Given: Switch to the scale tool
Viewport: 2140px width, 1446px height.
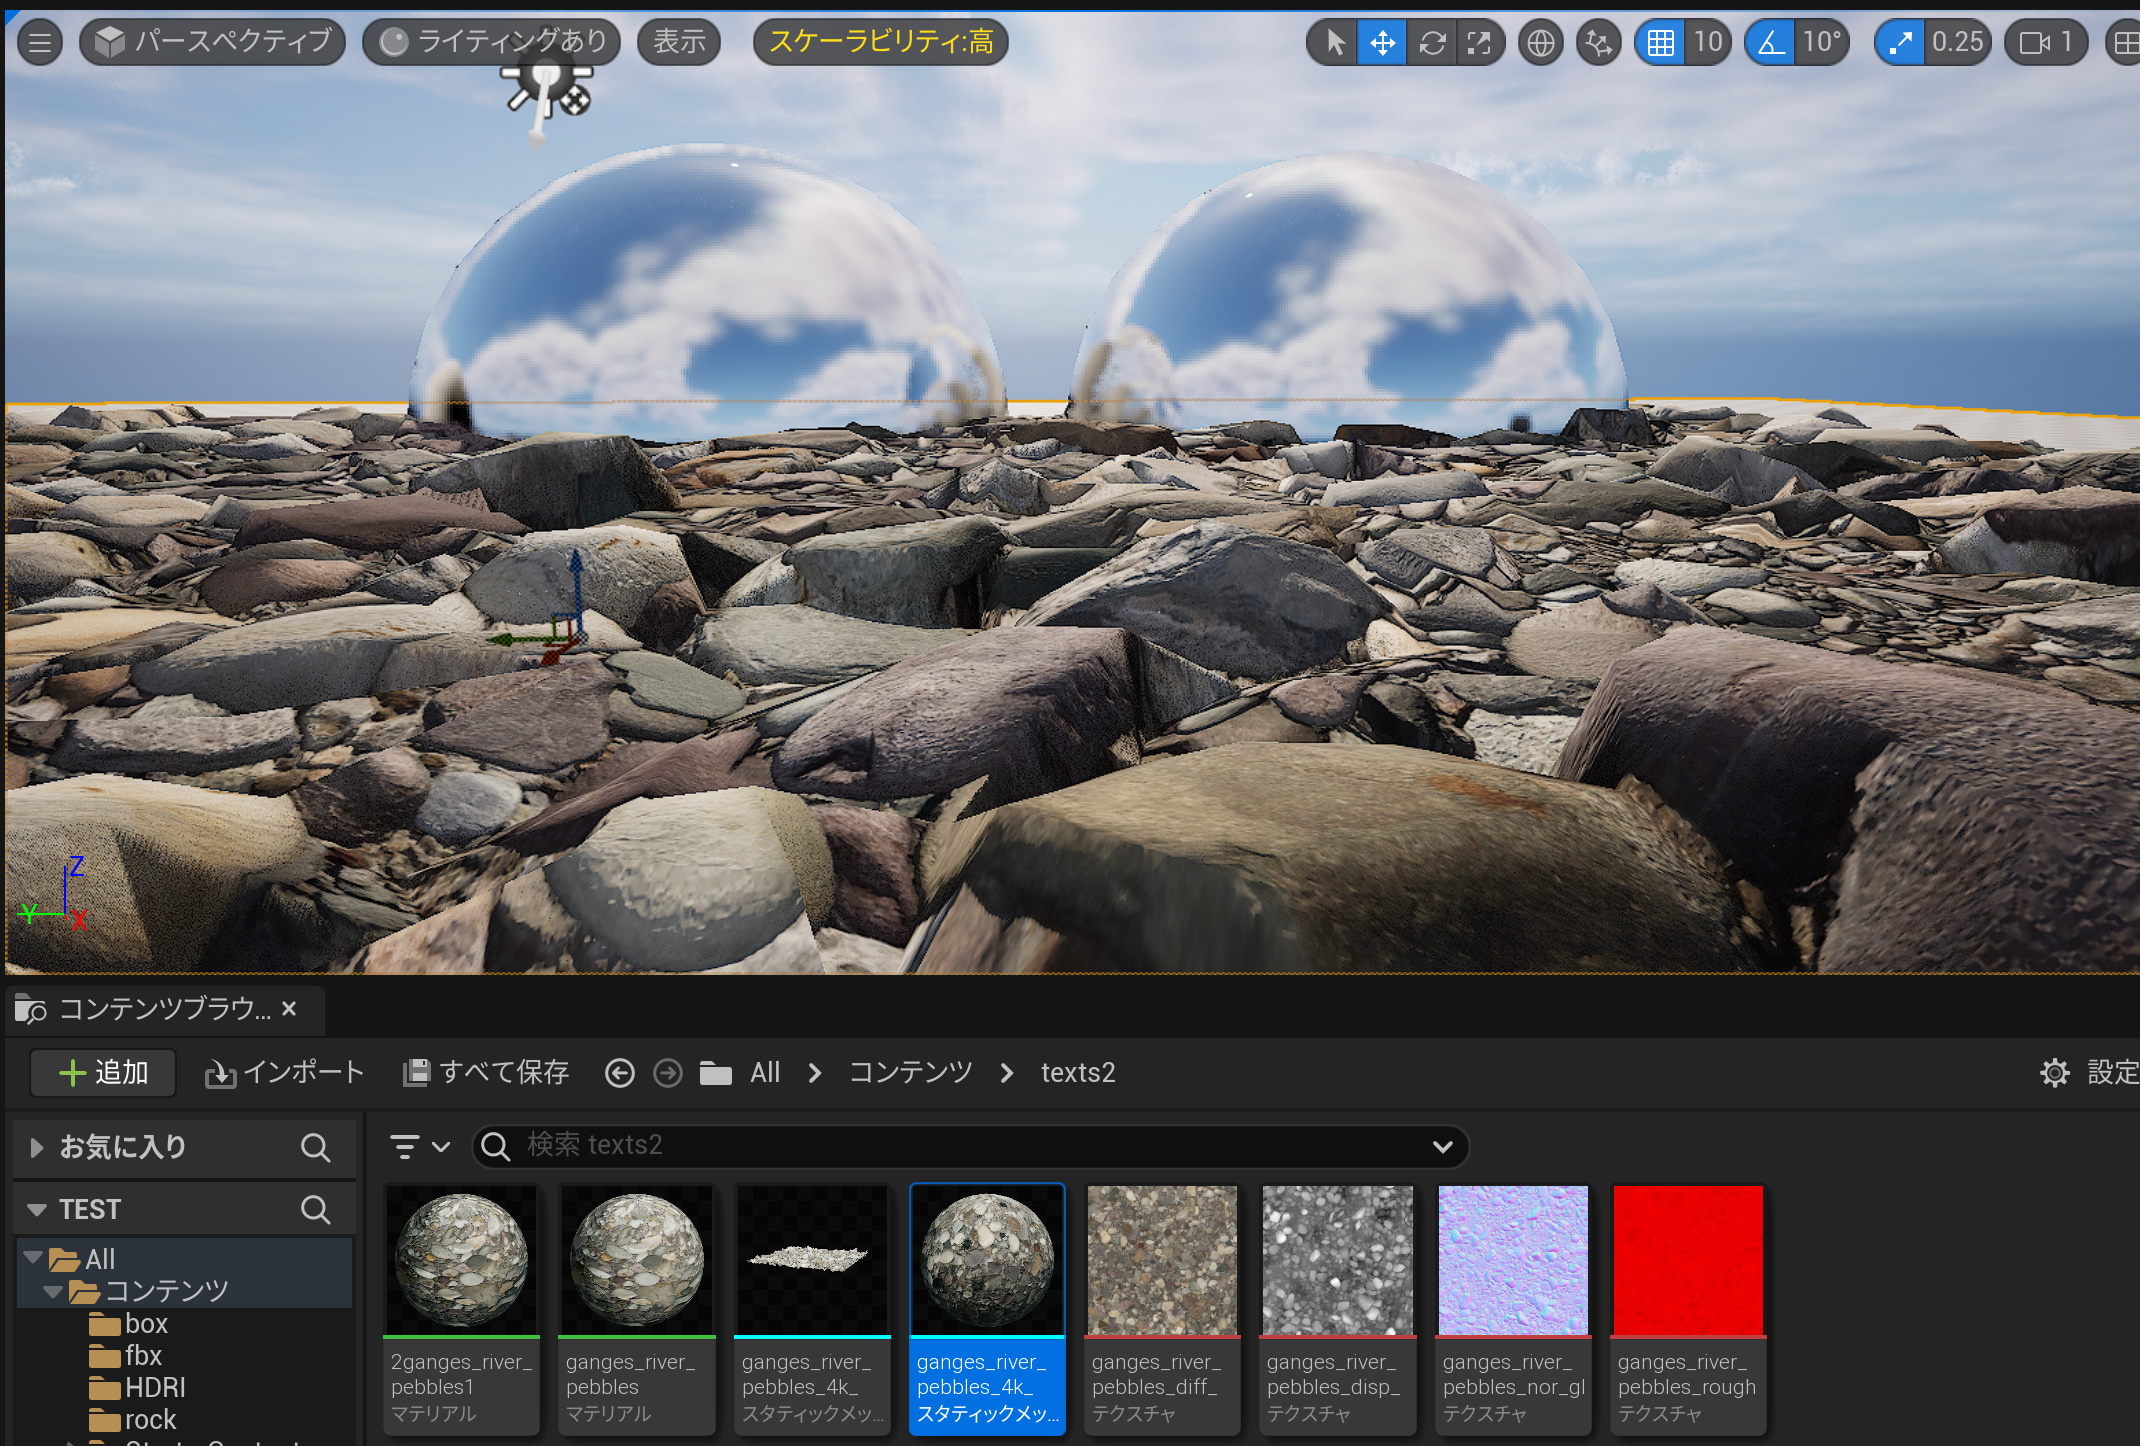Looking at the screenshot, I should [1479, 42].
